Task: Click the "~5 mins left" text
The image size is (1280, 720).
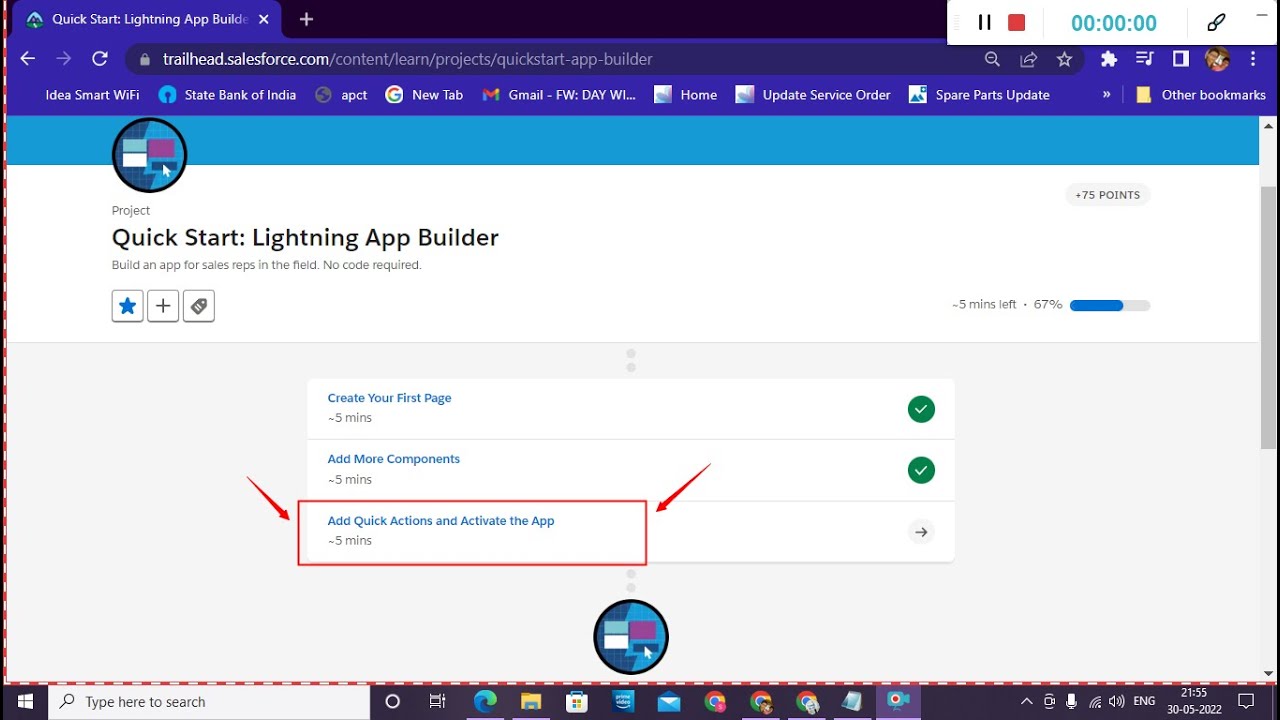Action: (x=984, y=305)
